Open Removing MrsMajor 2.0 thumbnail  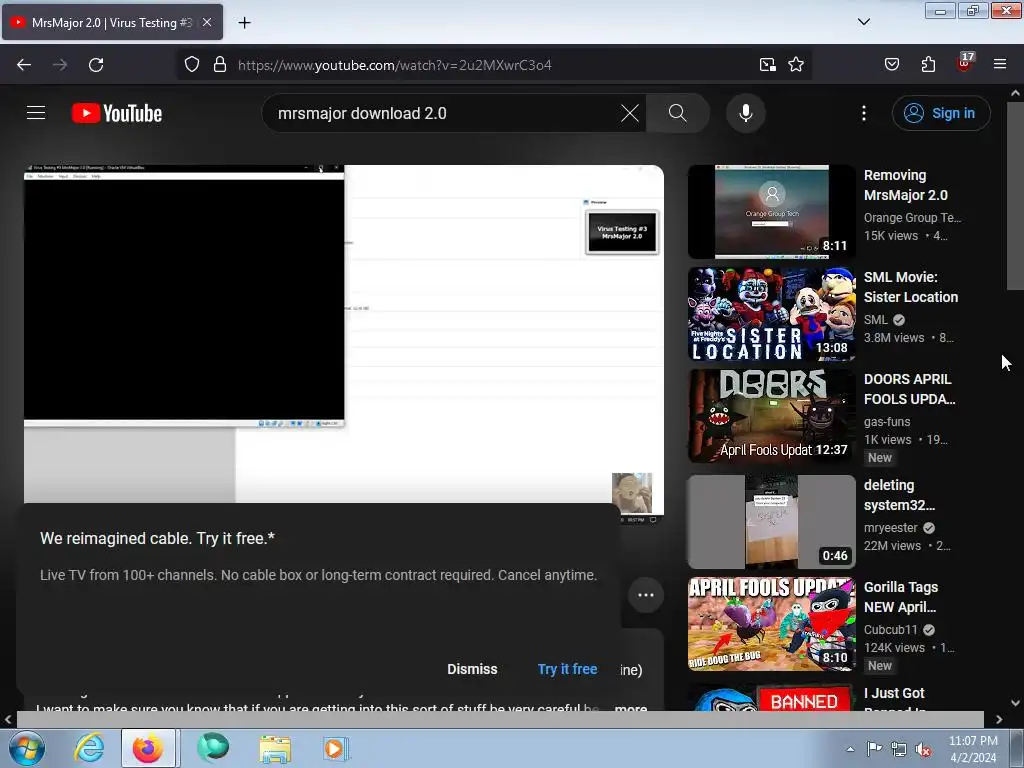(x=771, y=212)
